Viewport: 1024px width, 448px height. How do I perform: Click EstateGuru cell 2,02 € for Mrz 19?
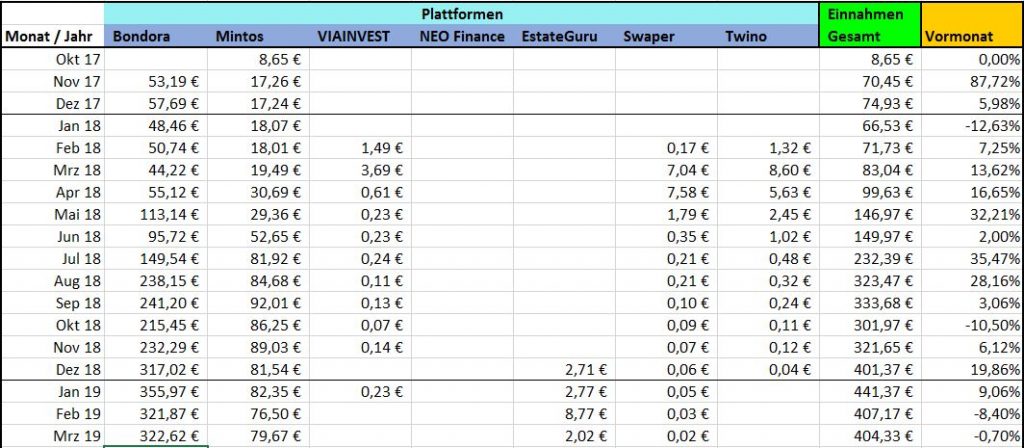click(x=564, y=436)
